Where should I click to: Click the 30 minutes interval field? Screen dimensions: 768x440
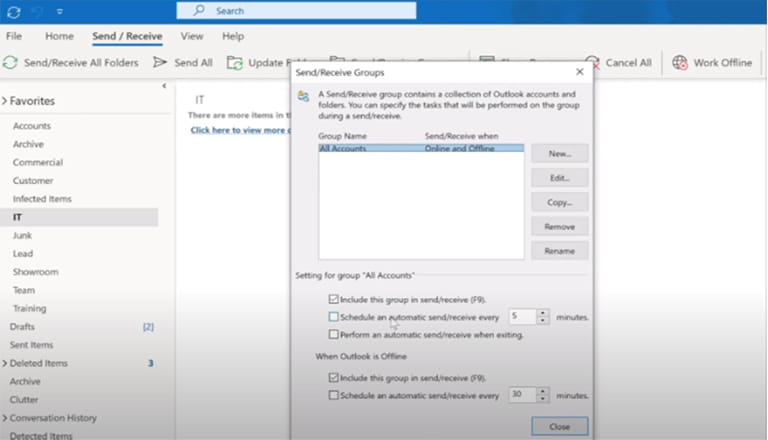[x=523, y=394]
